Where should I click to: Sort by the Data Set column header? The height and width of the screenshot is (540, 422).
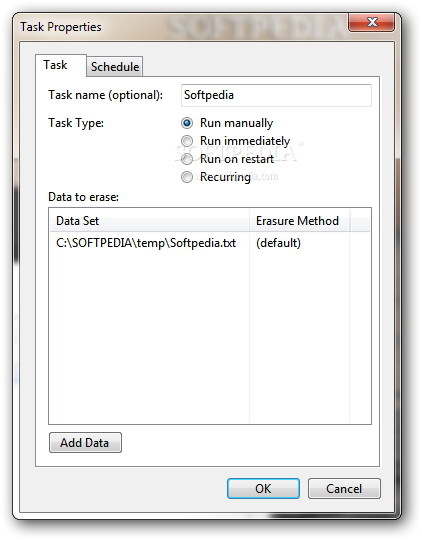click(x=149, y=220)
